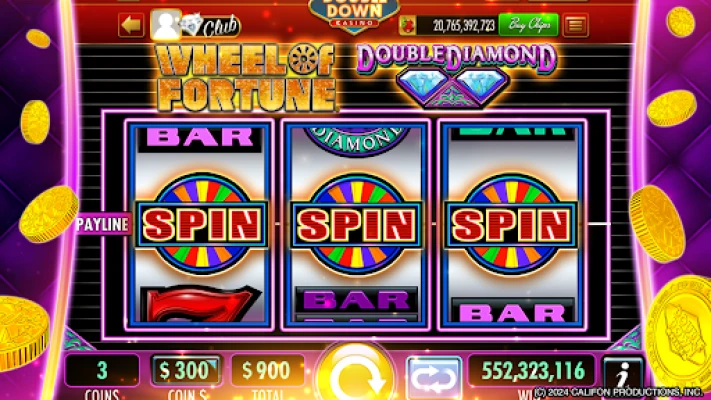Click the chip balance icon
This screenshot has height=400, width=711.
click(x=407, y=25)
